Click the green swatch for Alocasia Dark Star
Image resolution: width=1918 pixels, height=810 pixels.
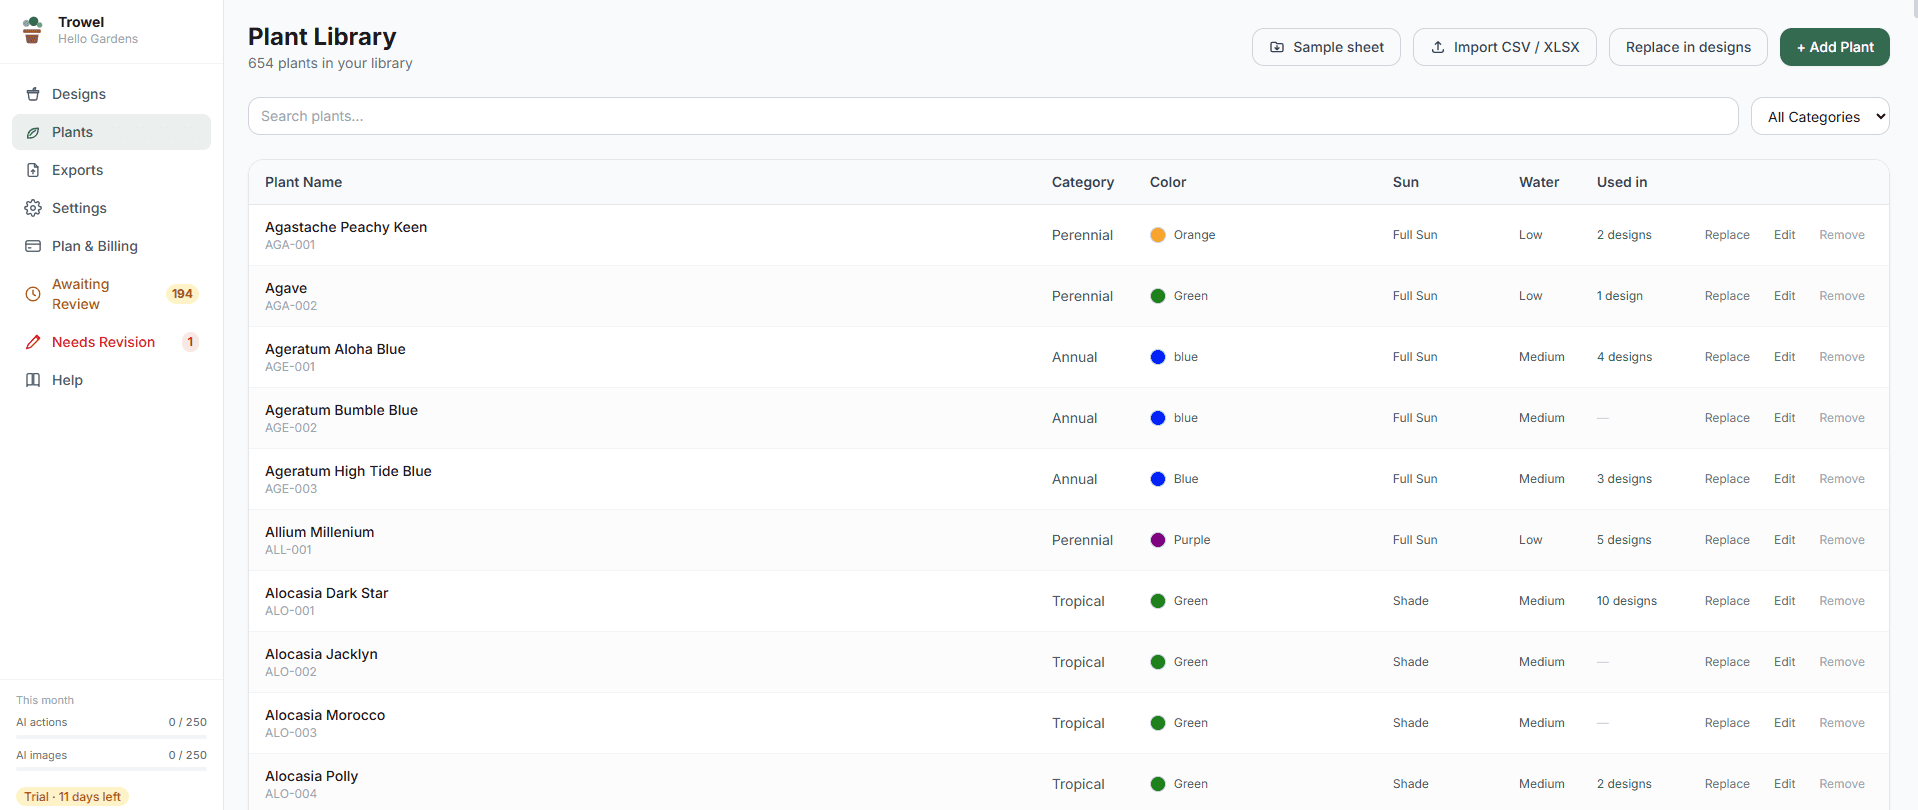pos(1158,601)
